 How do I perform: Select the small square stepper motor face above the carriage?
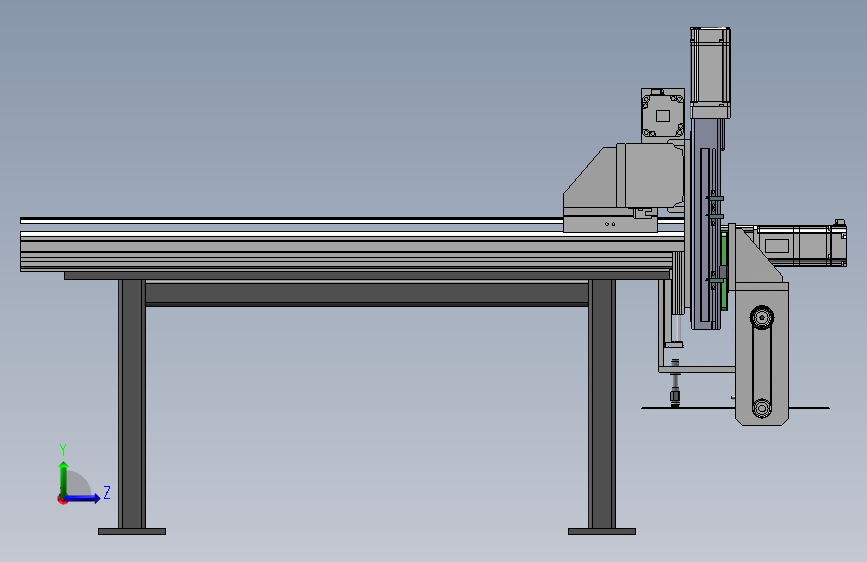[662, 116]
